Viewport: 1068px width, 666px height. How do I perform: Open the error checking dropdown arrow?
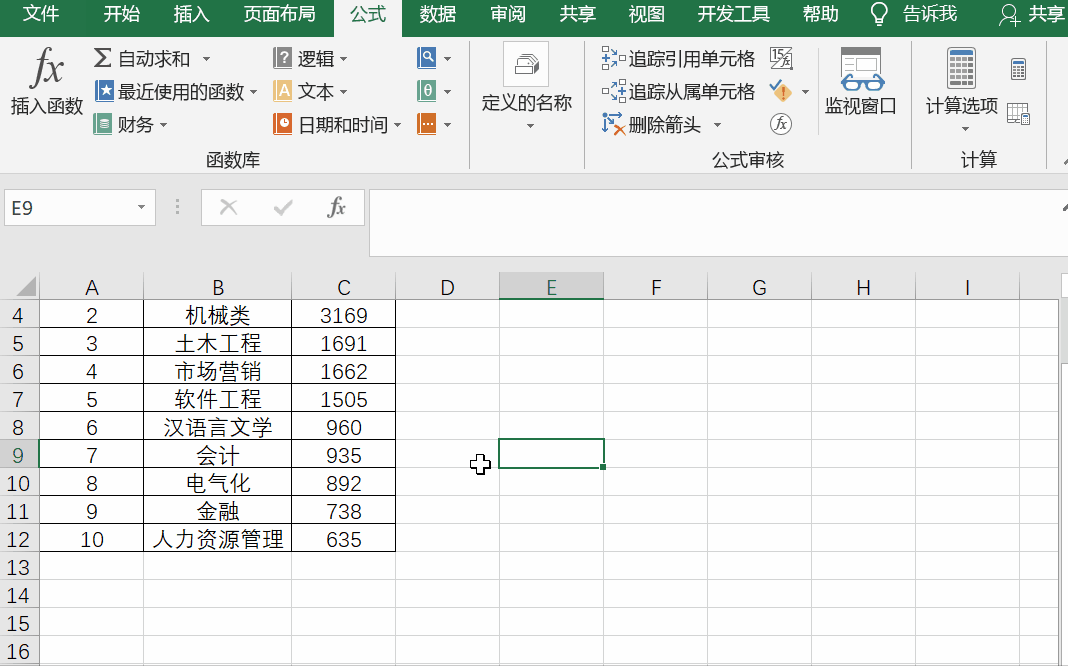pos(805,91)
